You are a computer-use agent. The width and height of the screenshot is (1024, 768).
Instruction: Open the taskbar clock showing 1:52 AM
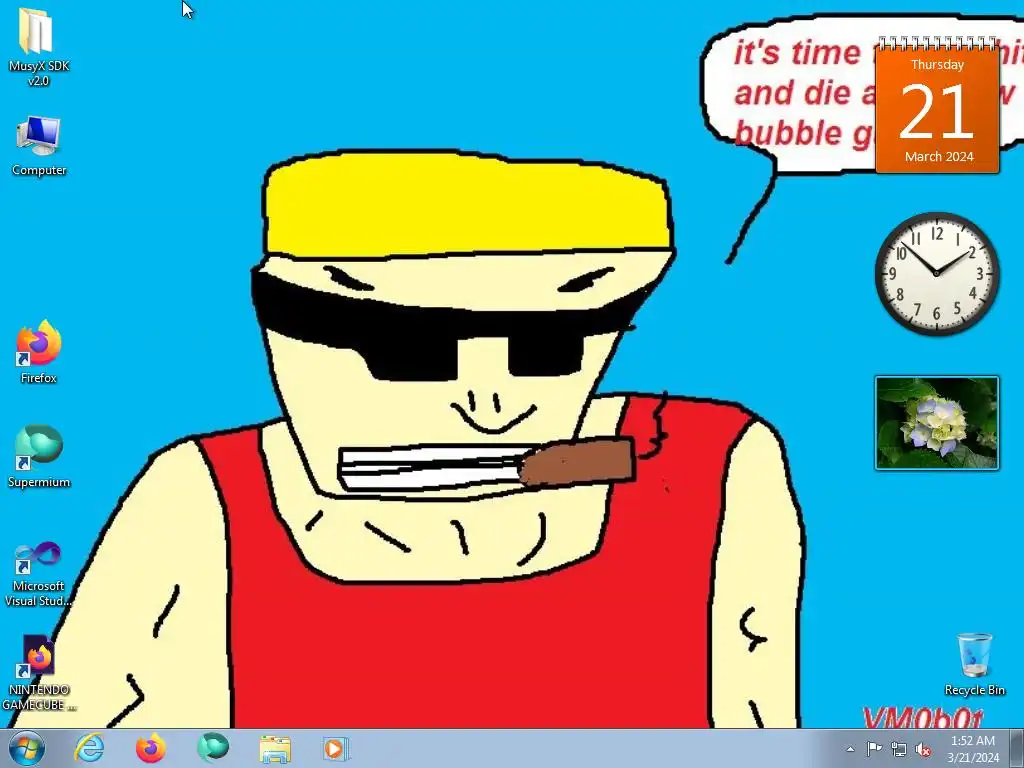(x=973, y=749)
